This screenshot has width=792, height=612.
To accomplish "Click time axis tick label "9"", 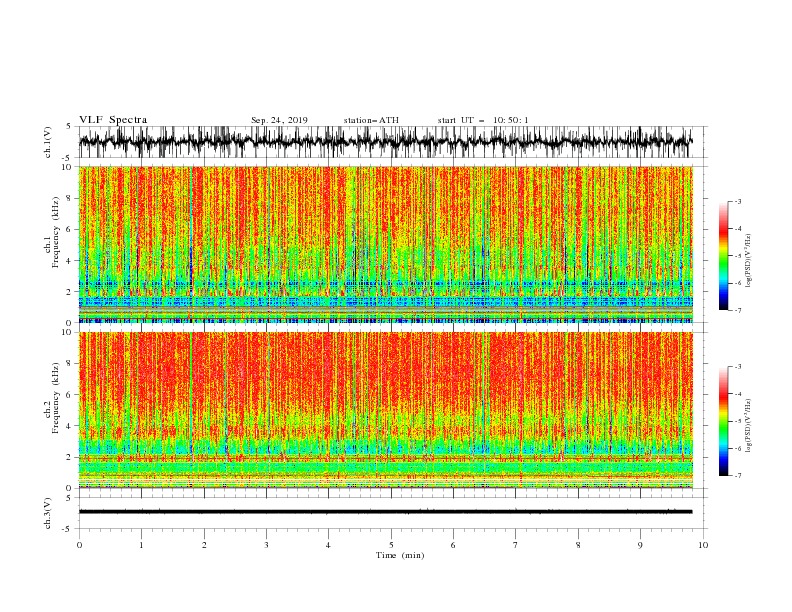I will [x=640, y=545].
